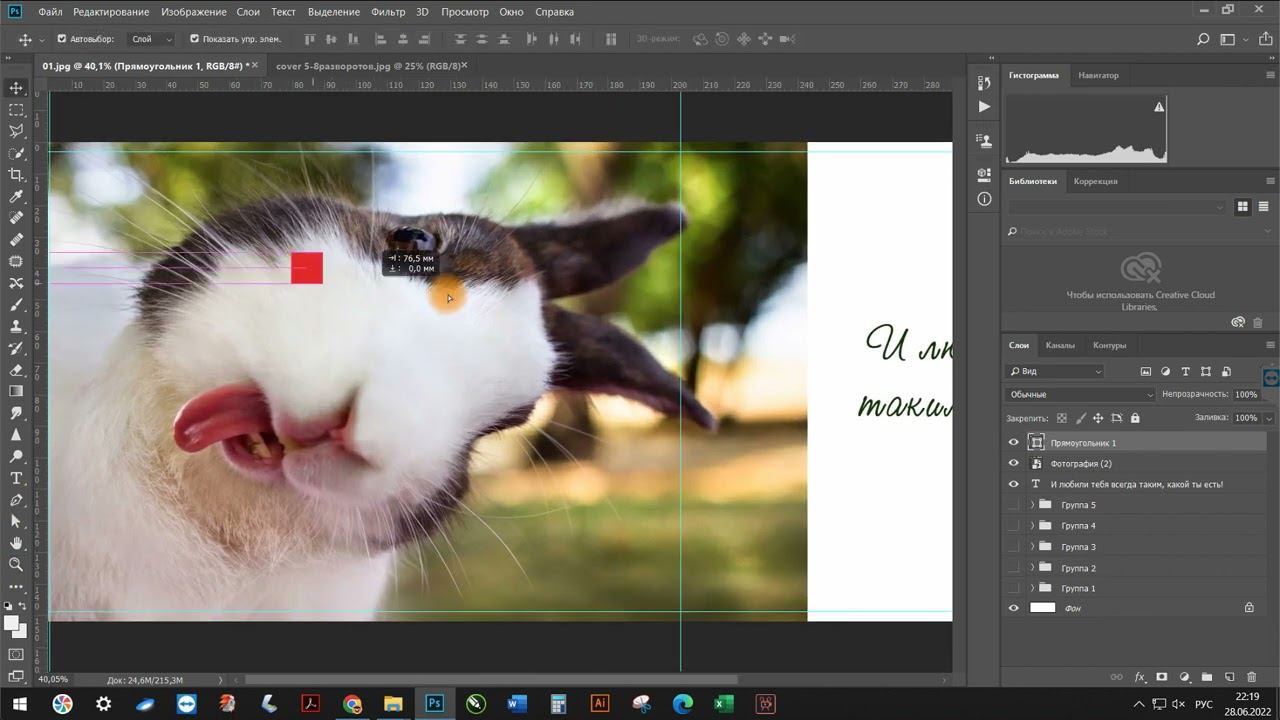This screenshot has width=1280, height=720.
Task: Open Excel from the Windows taskbar
Action: point(723,703)
